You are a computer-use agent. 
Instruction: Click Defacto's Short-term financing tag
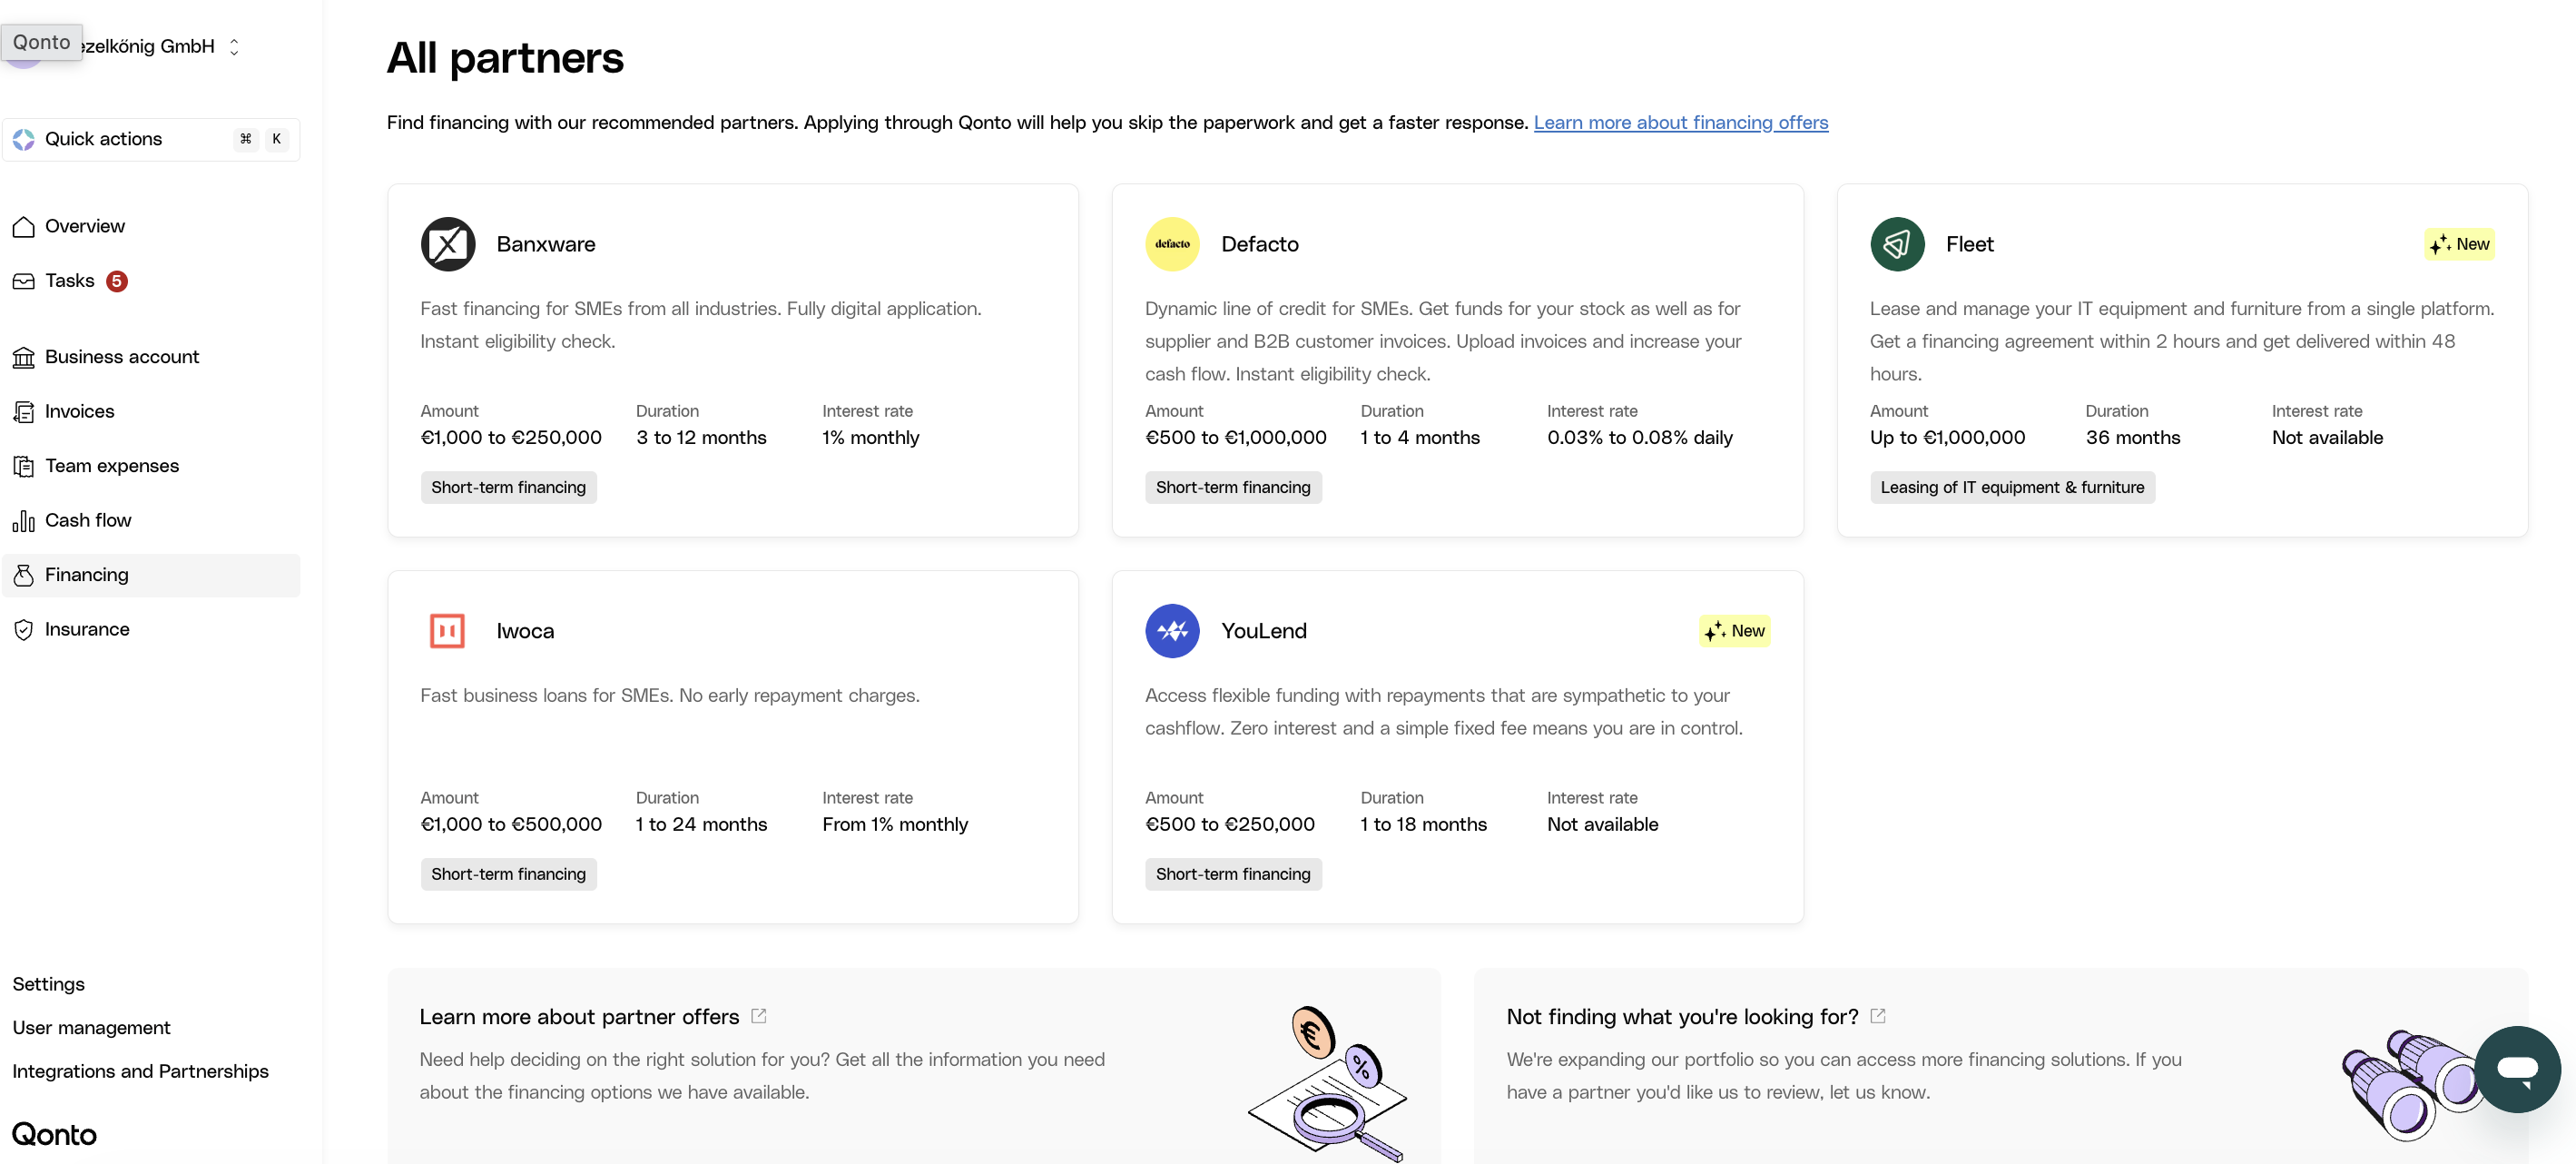click(1233, 488)
